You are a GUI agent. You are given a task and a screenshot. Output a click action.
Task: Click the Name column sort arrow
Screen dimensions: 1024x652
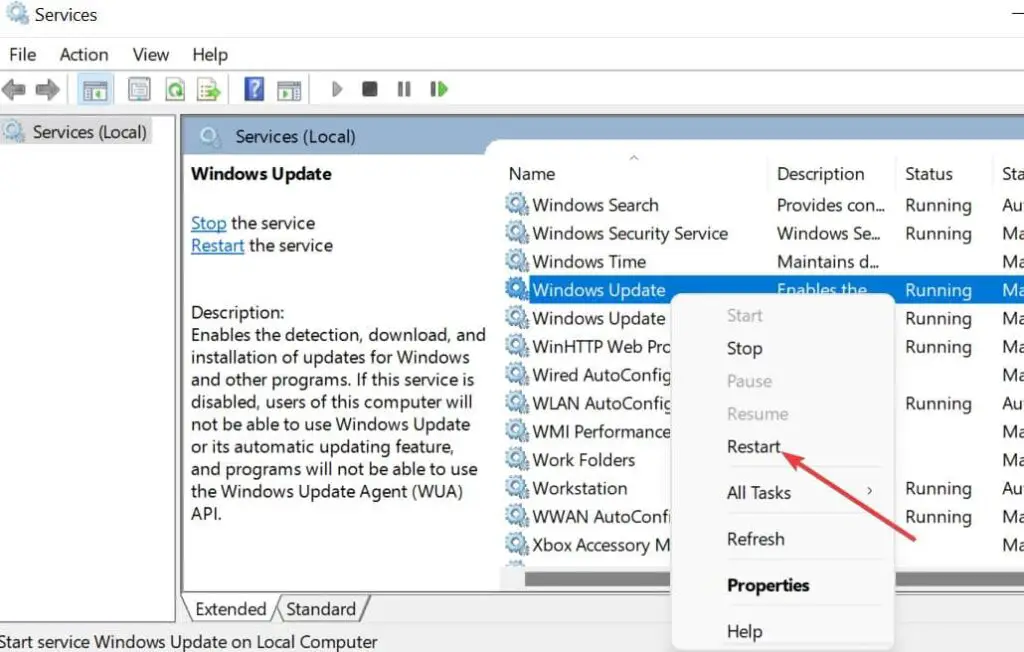tap(634, 158)
